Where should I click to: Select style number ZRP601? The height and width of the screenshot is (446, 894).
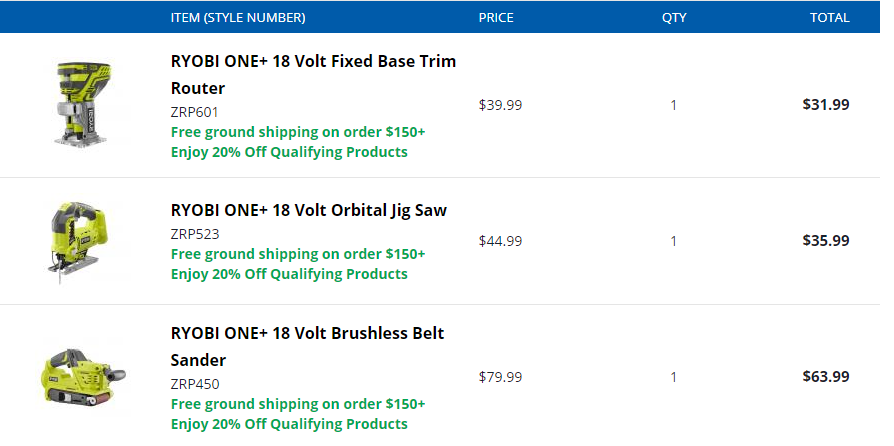click(x=194, y=112)
